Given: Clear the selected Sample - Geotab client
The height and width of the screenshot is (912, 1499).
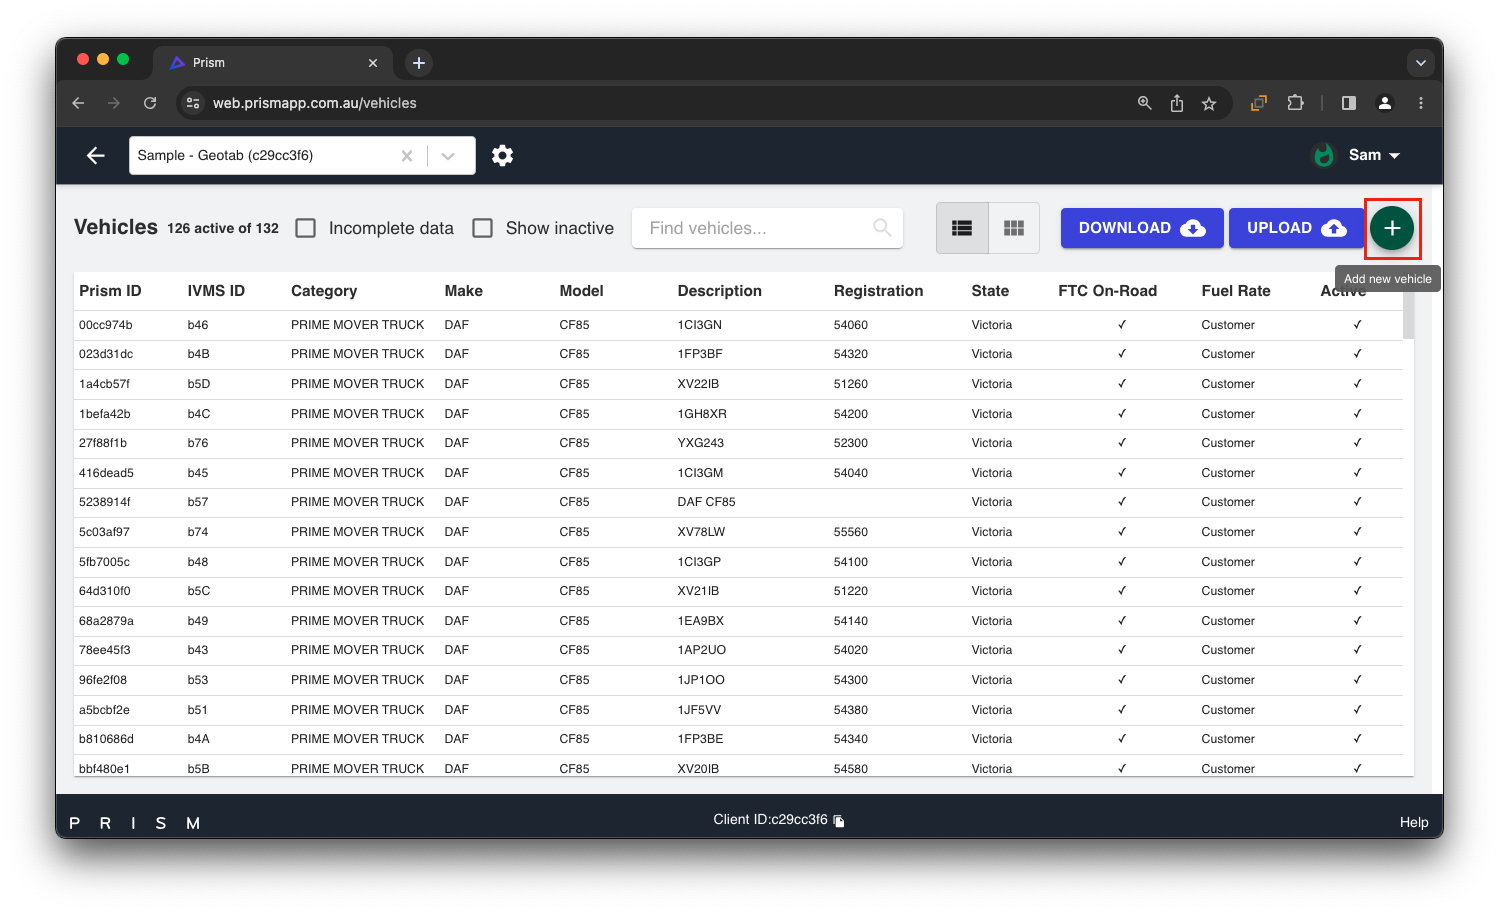Looking at the screenshot, I should [x=406, y=156].
